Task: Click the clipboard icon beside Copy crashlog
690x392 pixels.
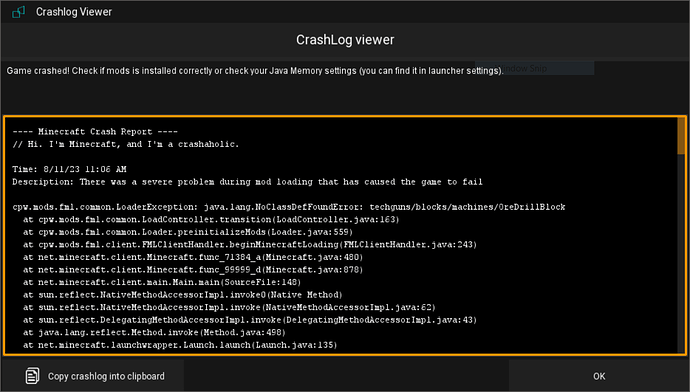Action: [32, 376]
